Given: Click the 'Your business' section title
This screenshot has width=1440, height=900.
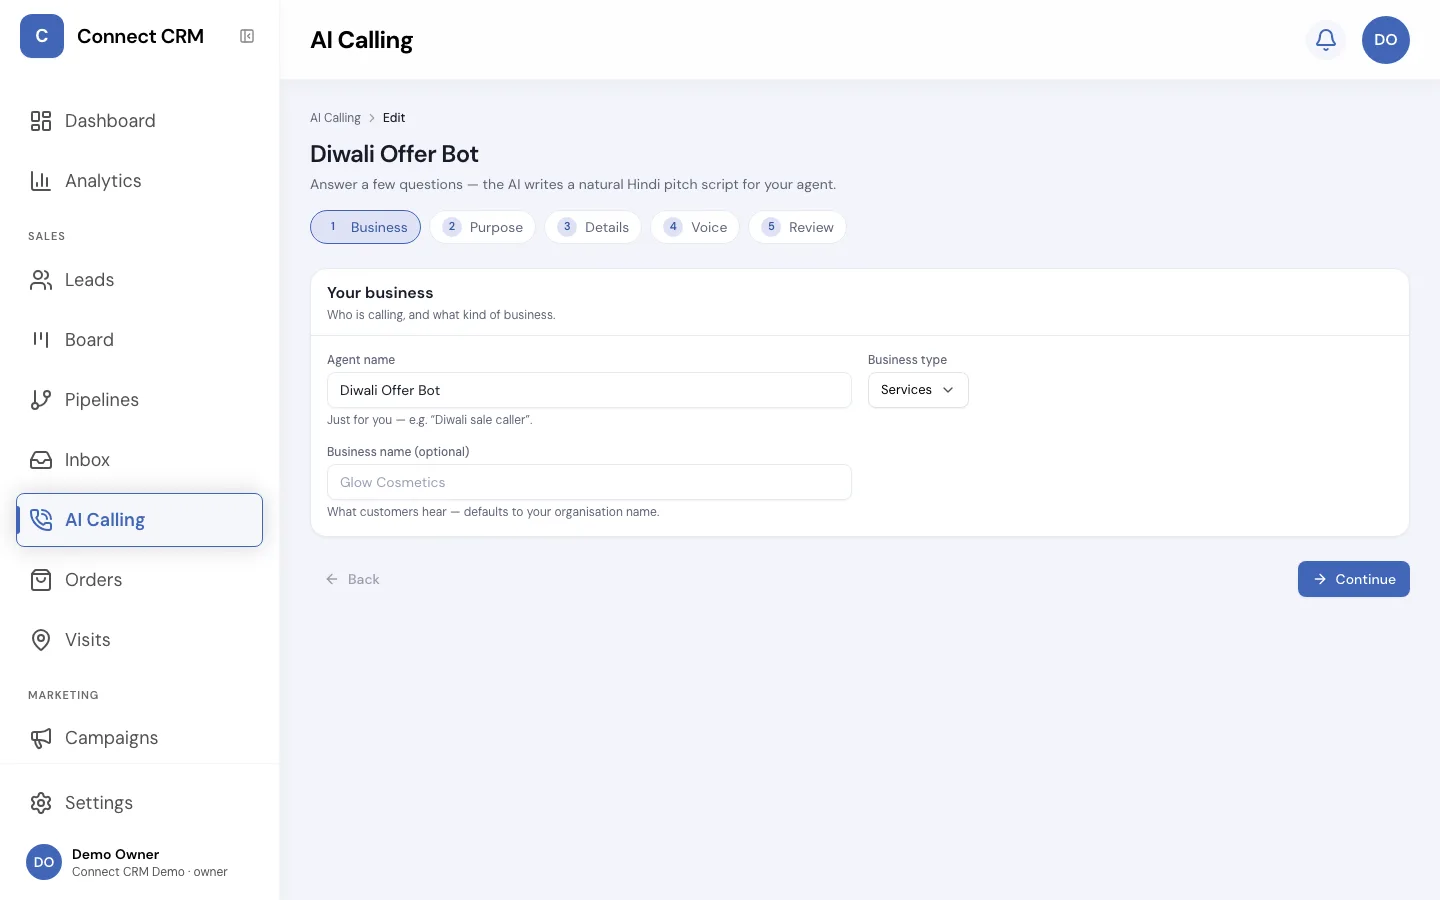Looking at the screenshot, I should coord(380,293).
